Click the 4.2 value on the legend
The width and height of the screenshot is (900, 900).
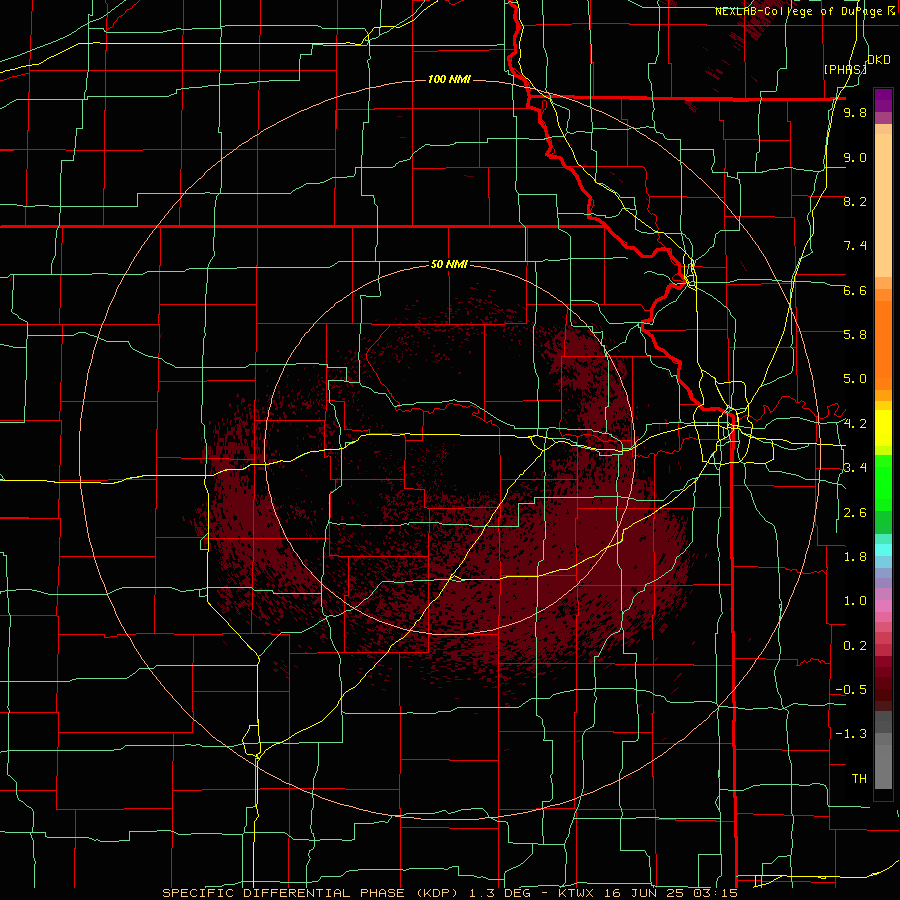click(855, 424)
